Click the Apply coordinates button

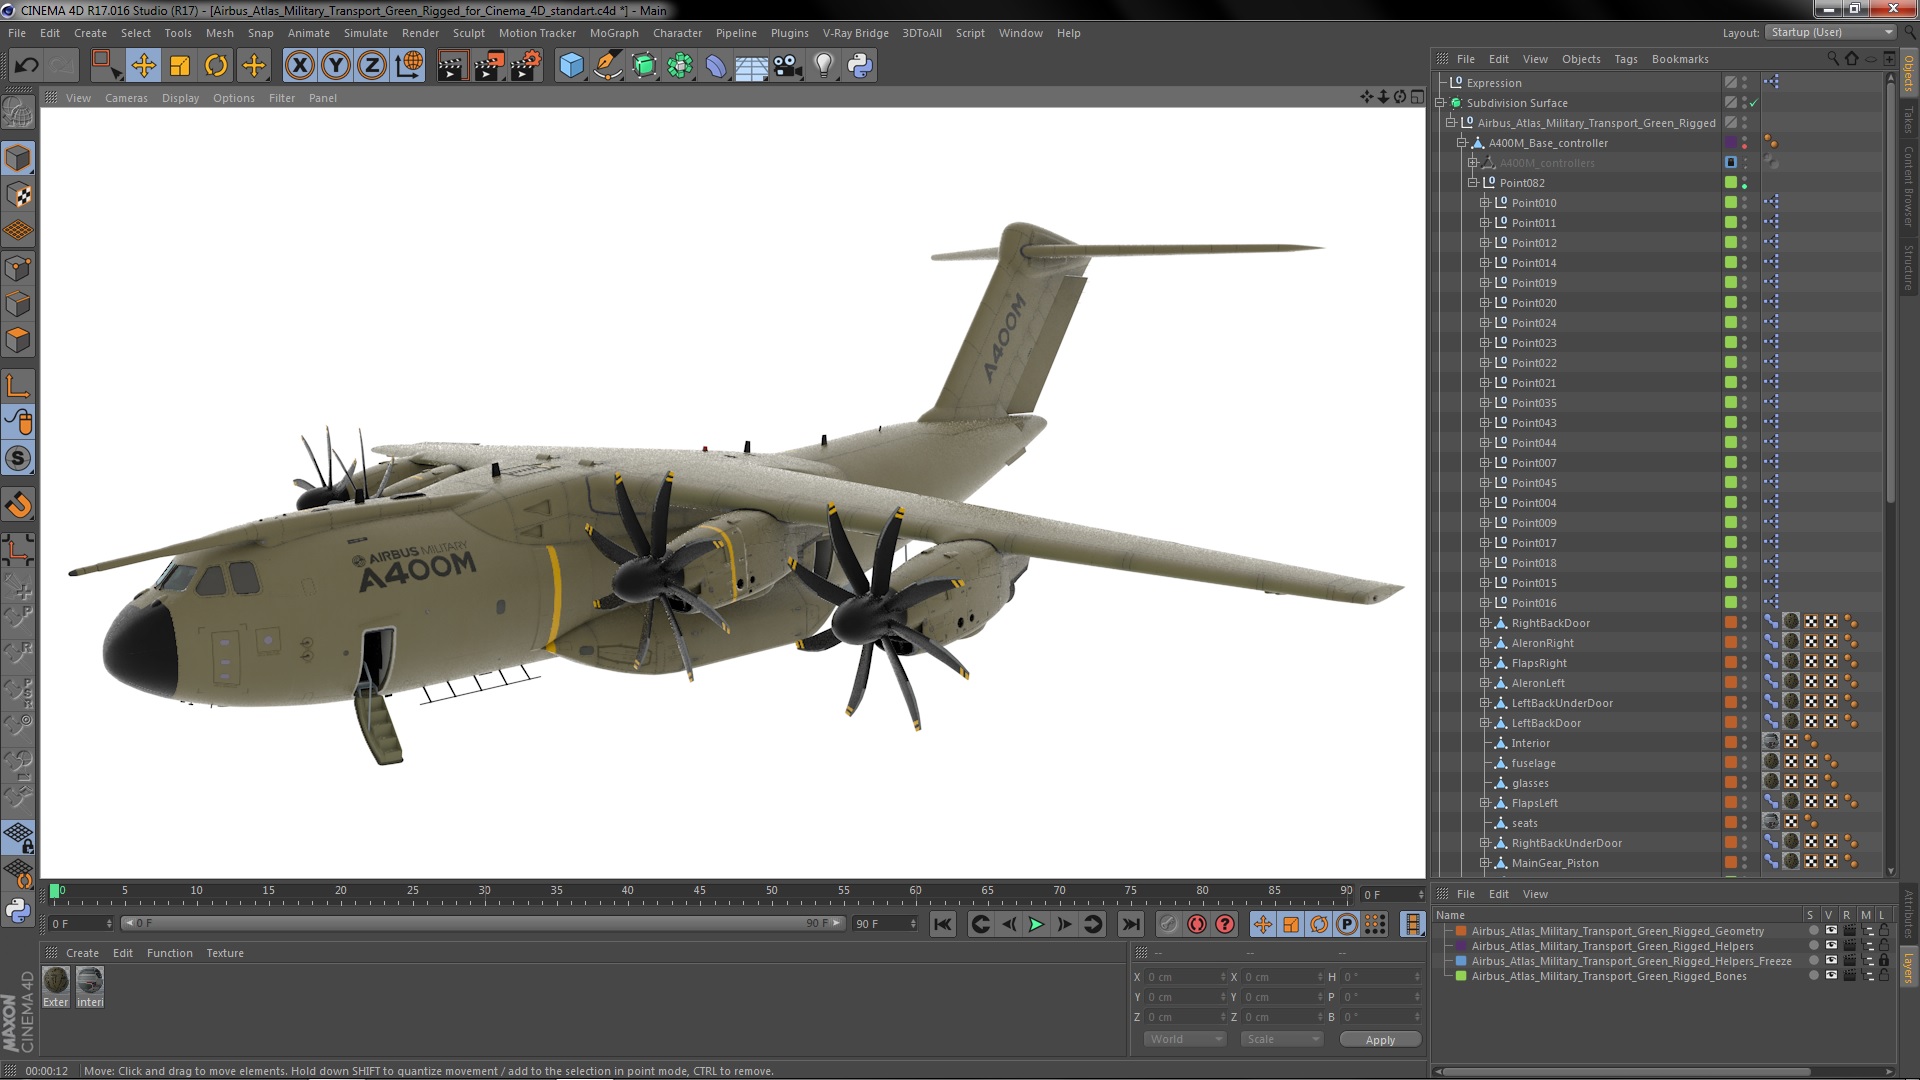[x=1380, y=1040]
